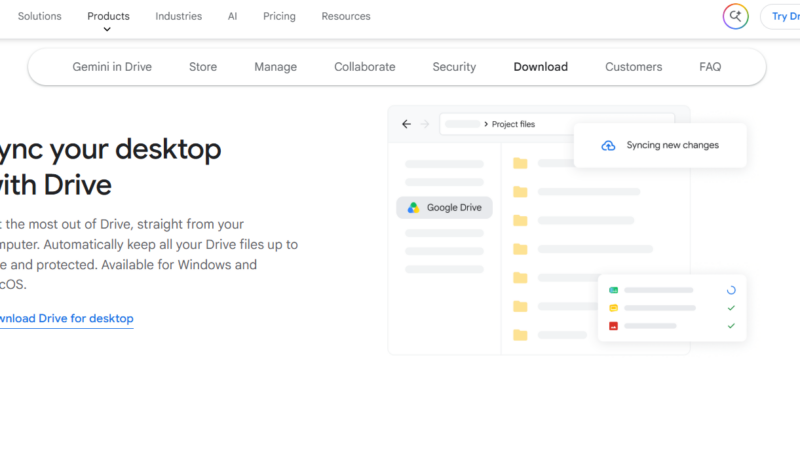Open the Solutions menu
The width and height of the screenshot is (800, 450).
pos(39,16)
